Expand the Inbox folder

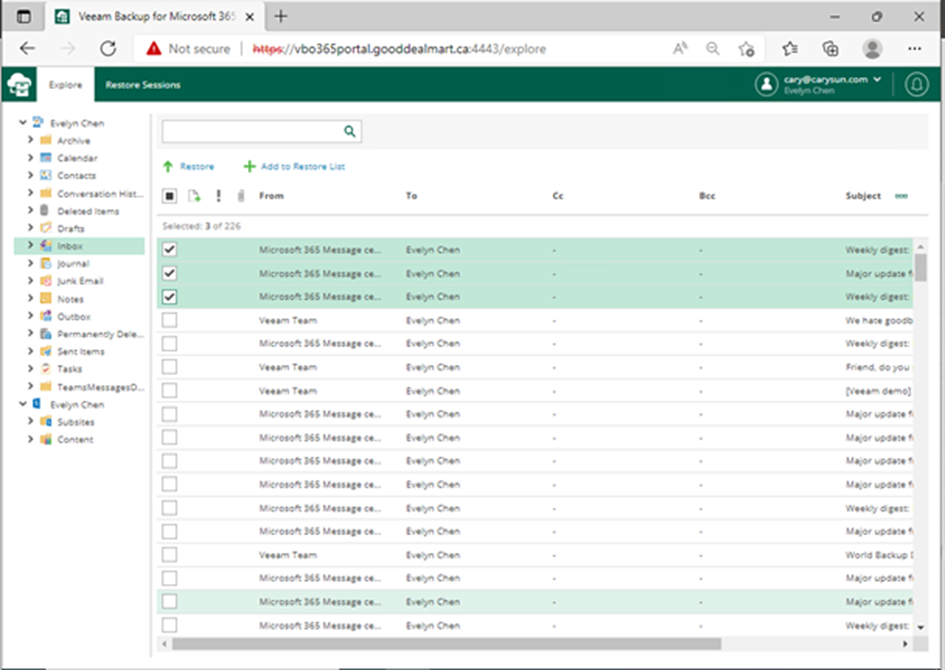pyautogui.click(x=30, y=245)
